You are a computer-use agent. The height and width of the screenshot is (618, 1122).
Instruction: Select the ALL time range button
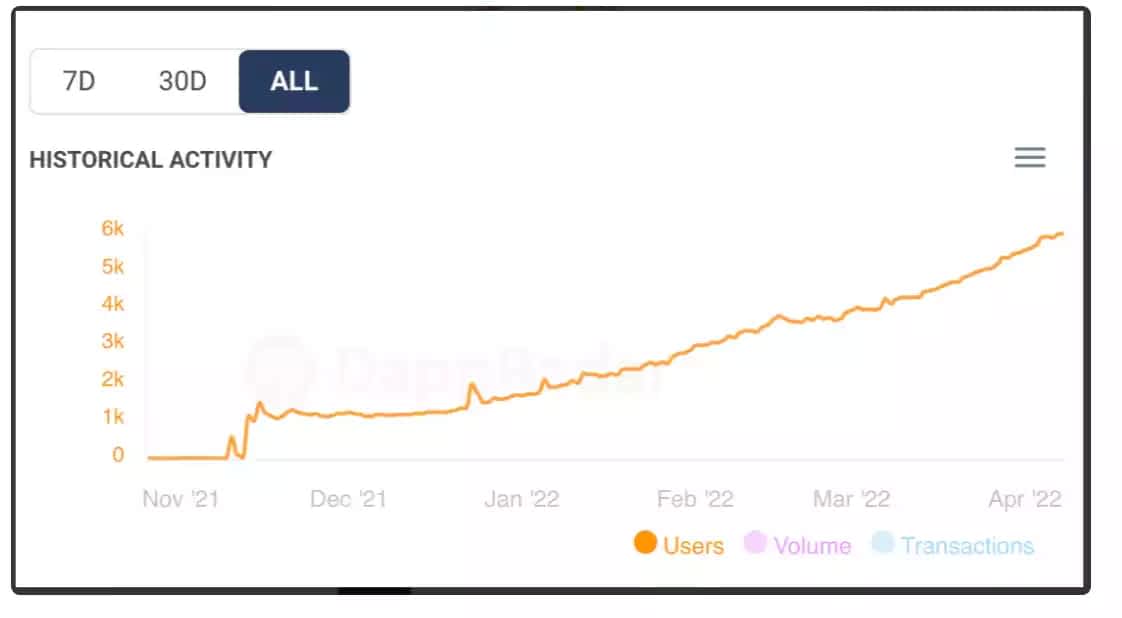[294, 81]
